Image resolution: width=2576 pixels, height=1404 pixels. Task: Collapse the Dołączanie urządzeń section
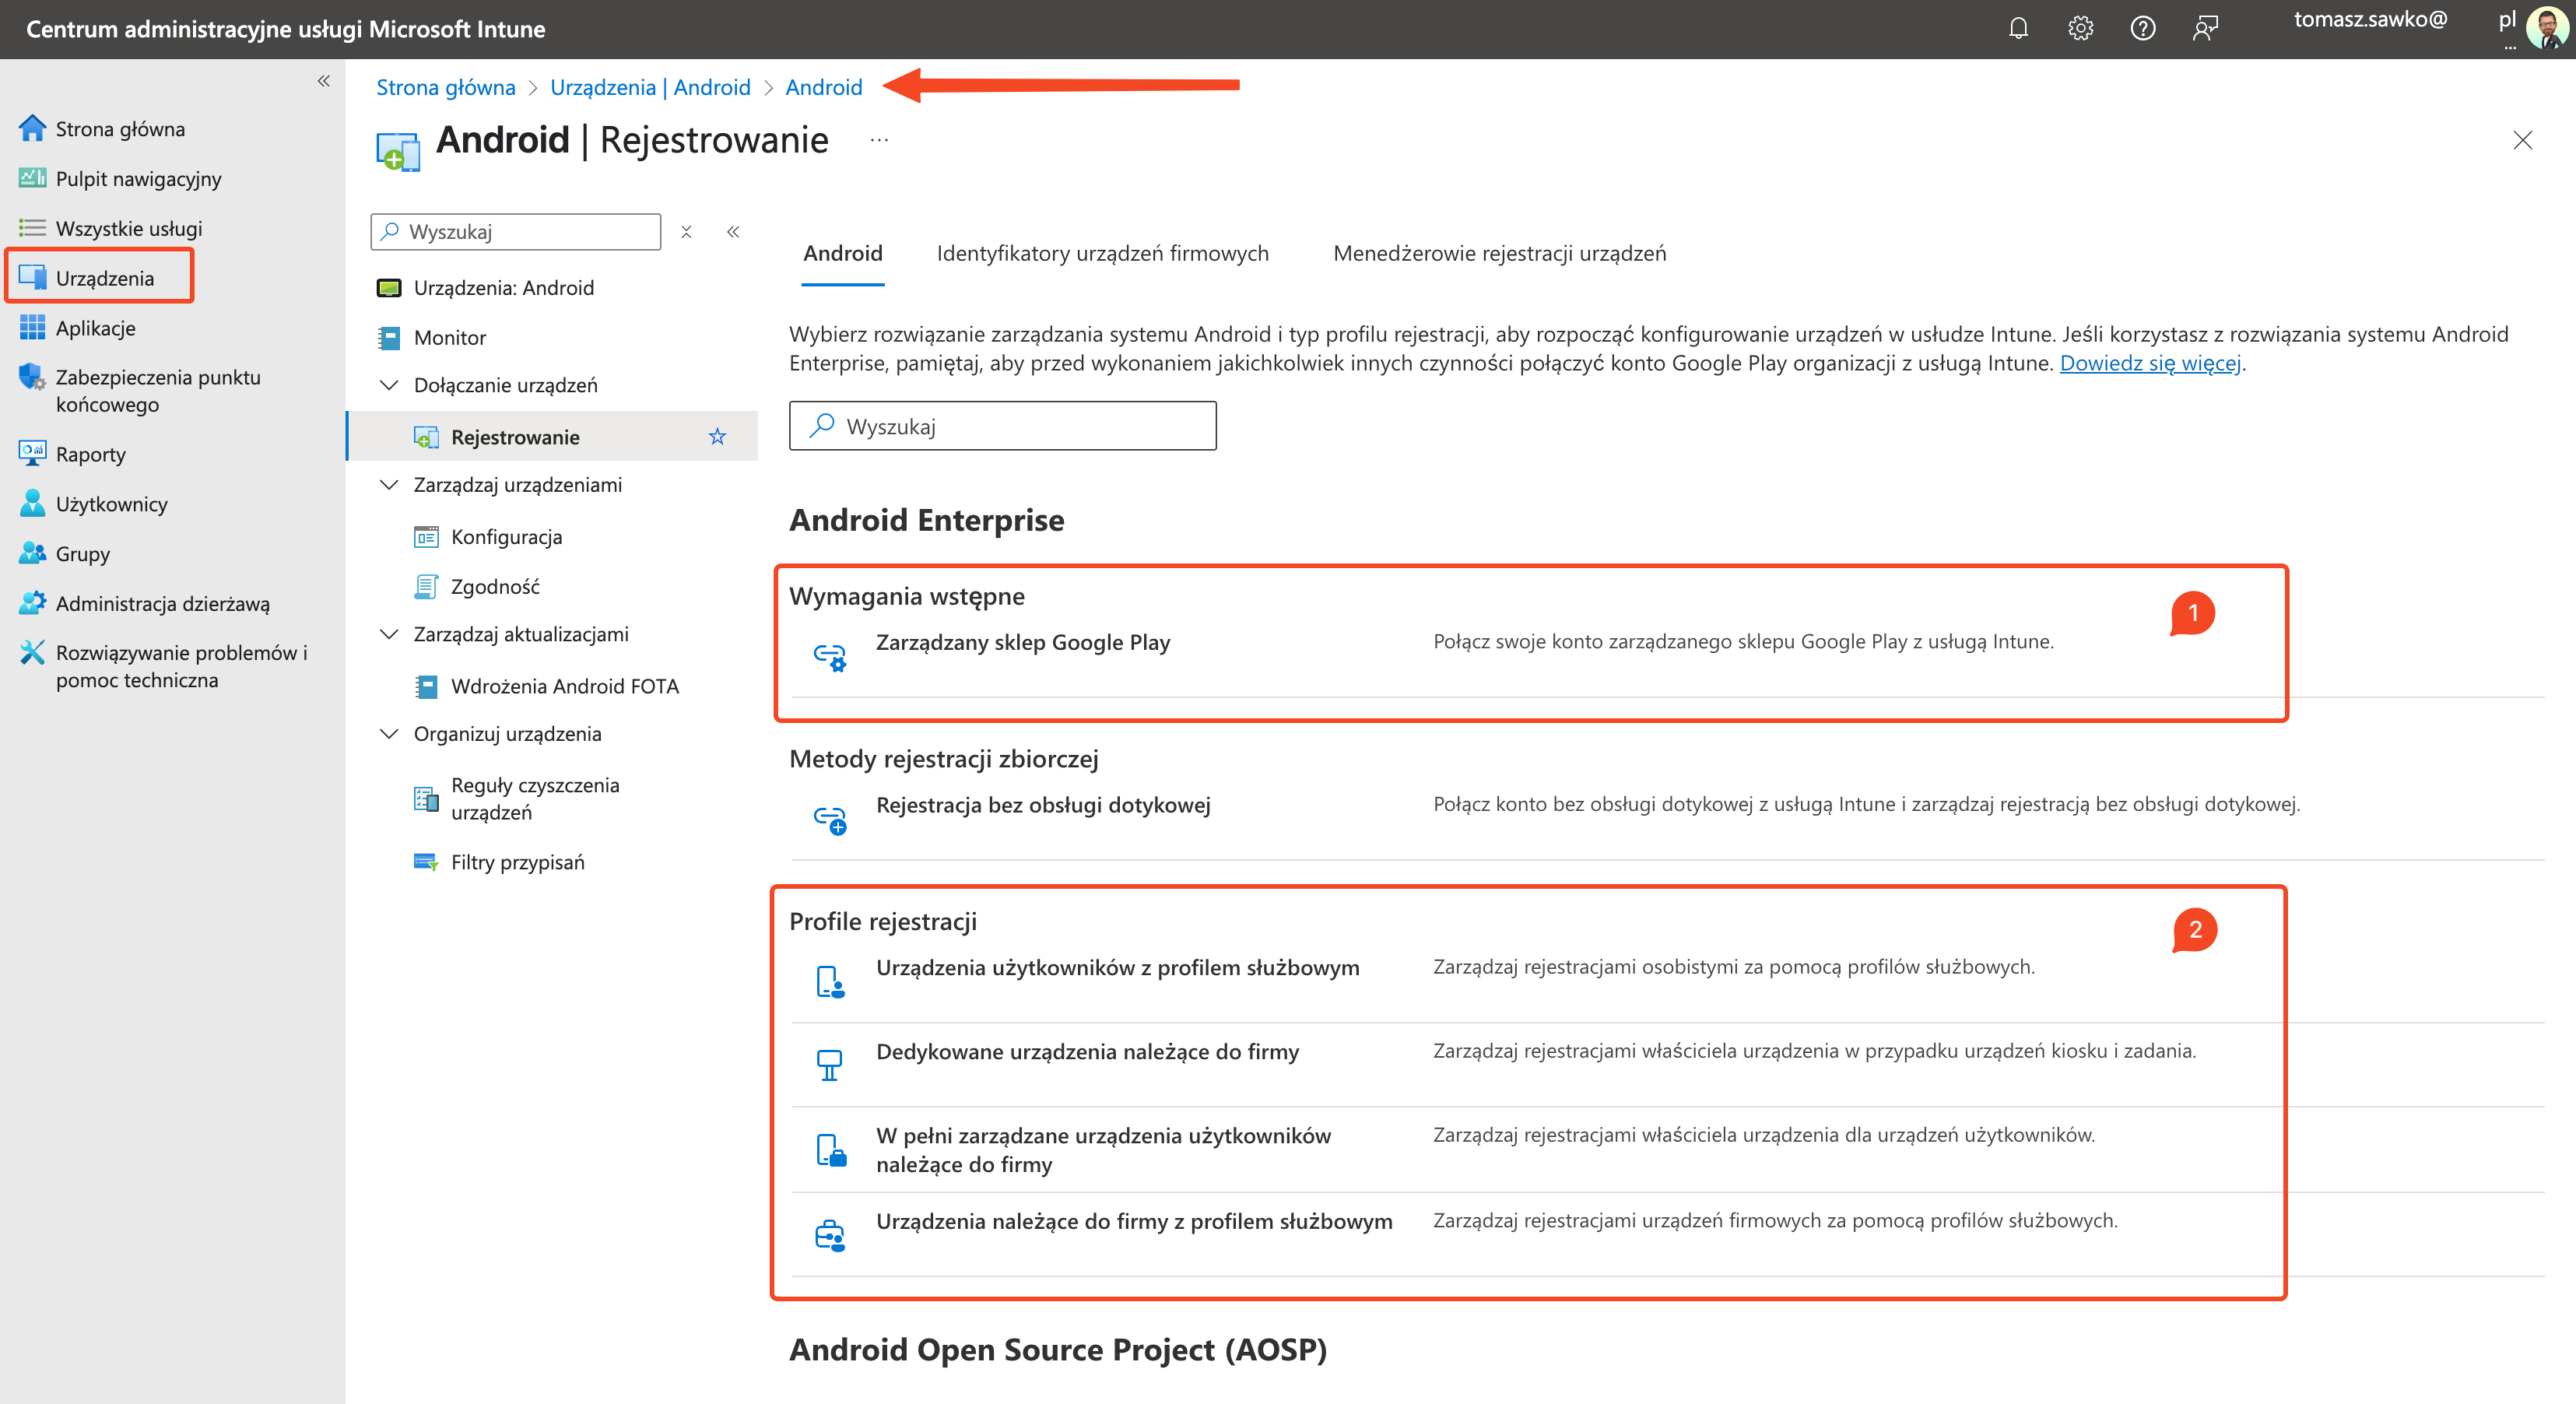tap(389, 385)
